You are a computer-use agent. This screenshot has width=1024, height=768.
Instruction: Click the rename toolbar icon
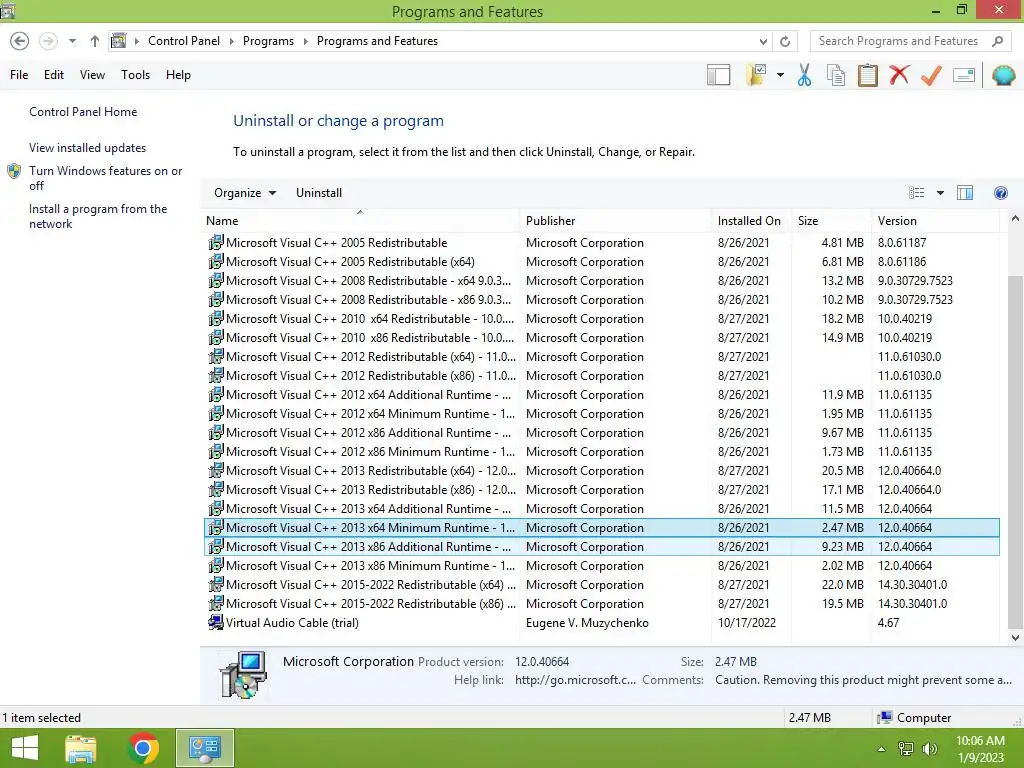coord(964,75)
